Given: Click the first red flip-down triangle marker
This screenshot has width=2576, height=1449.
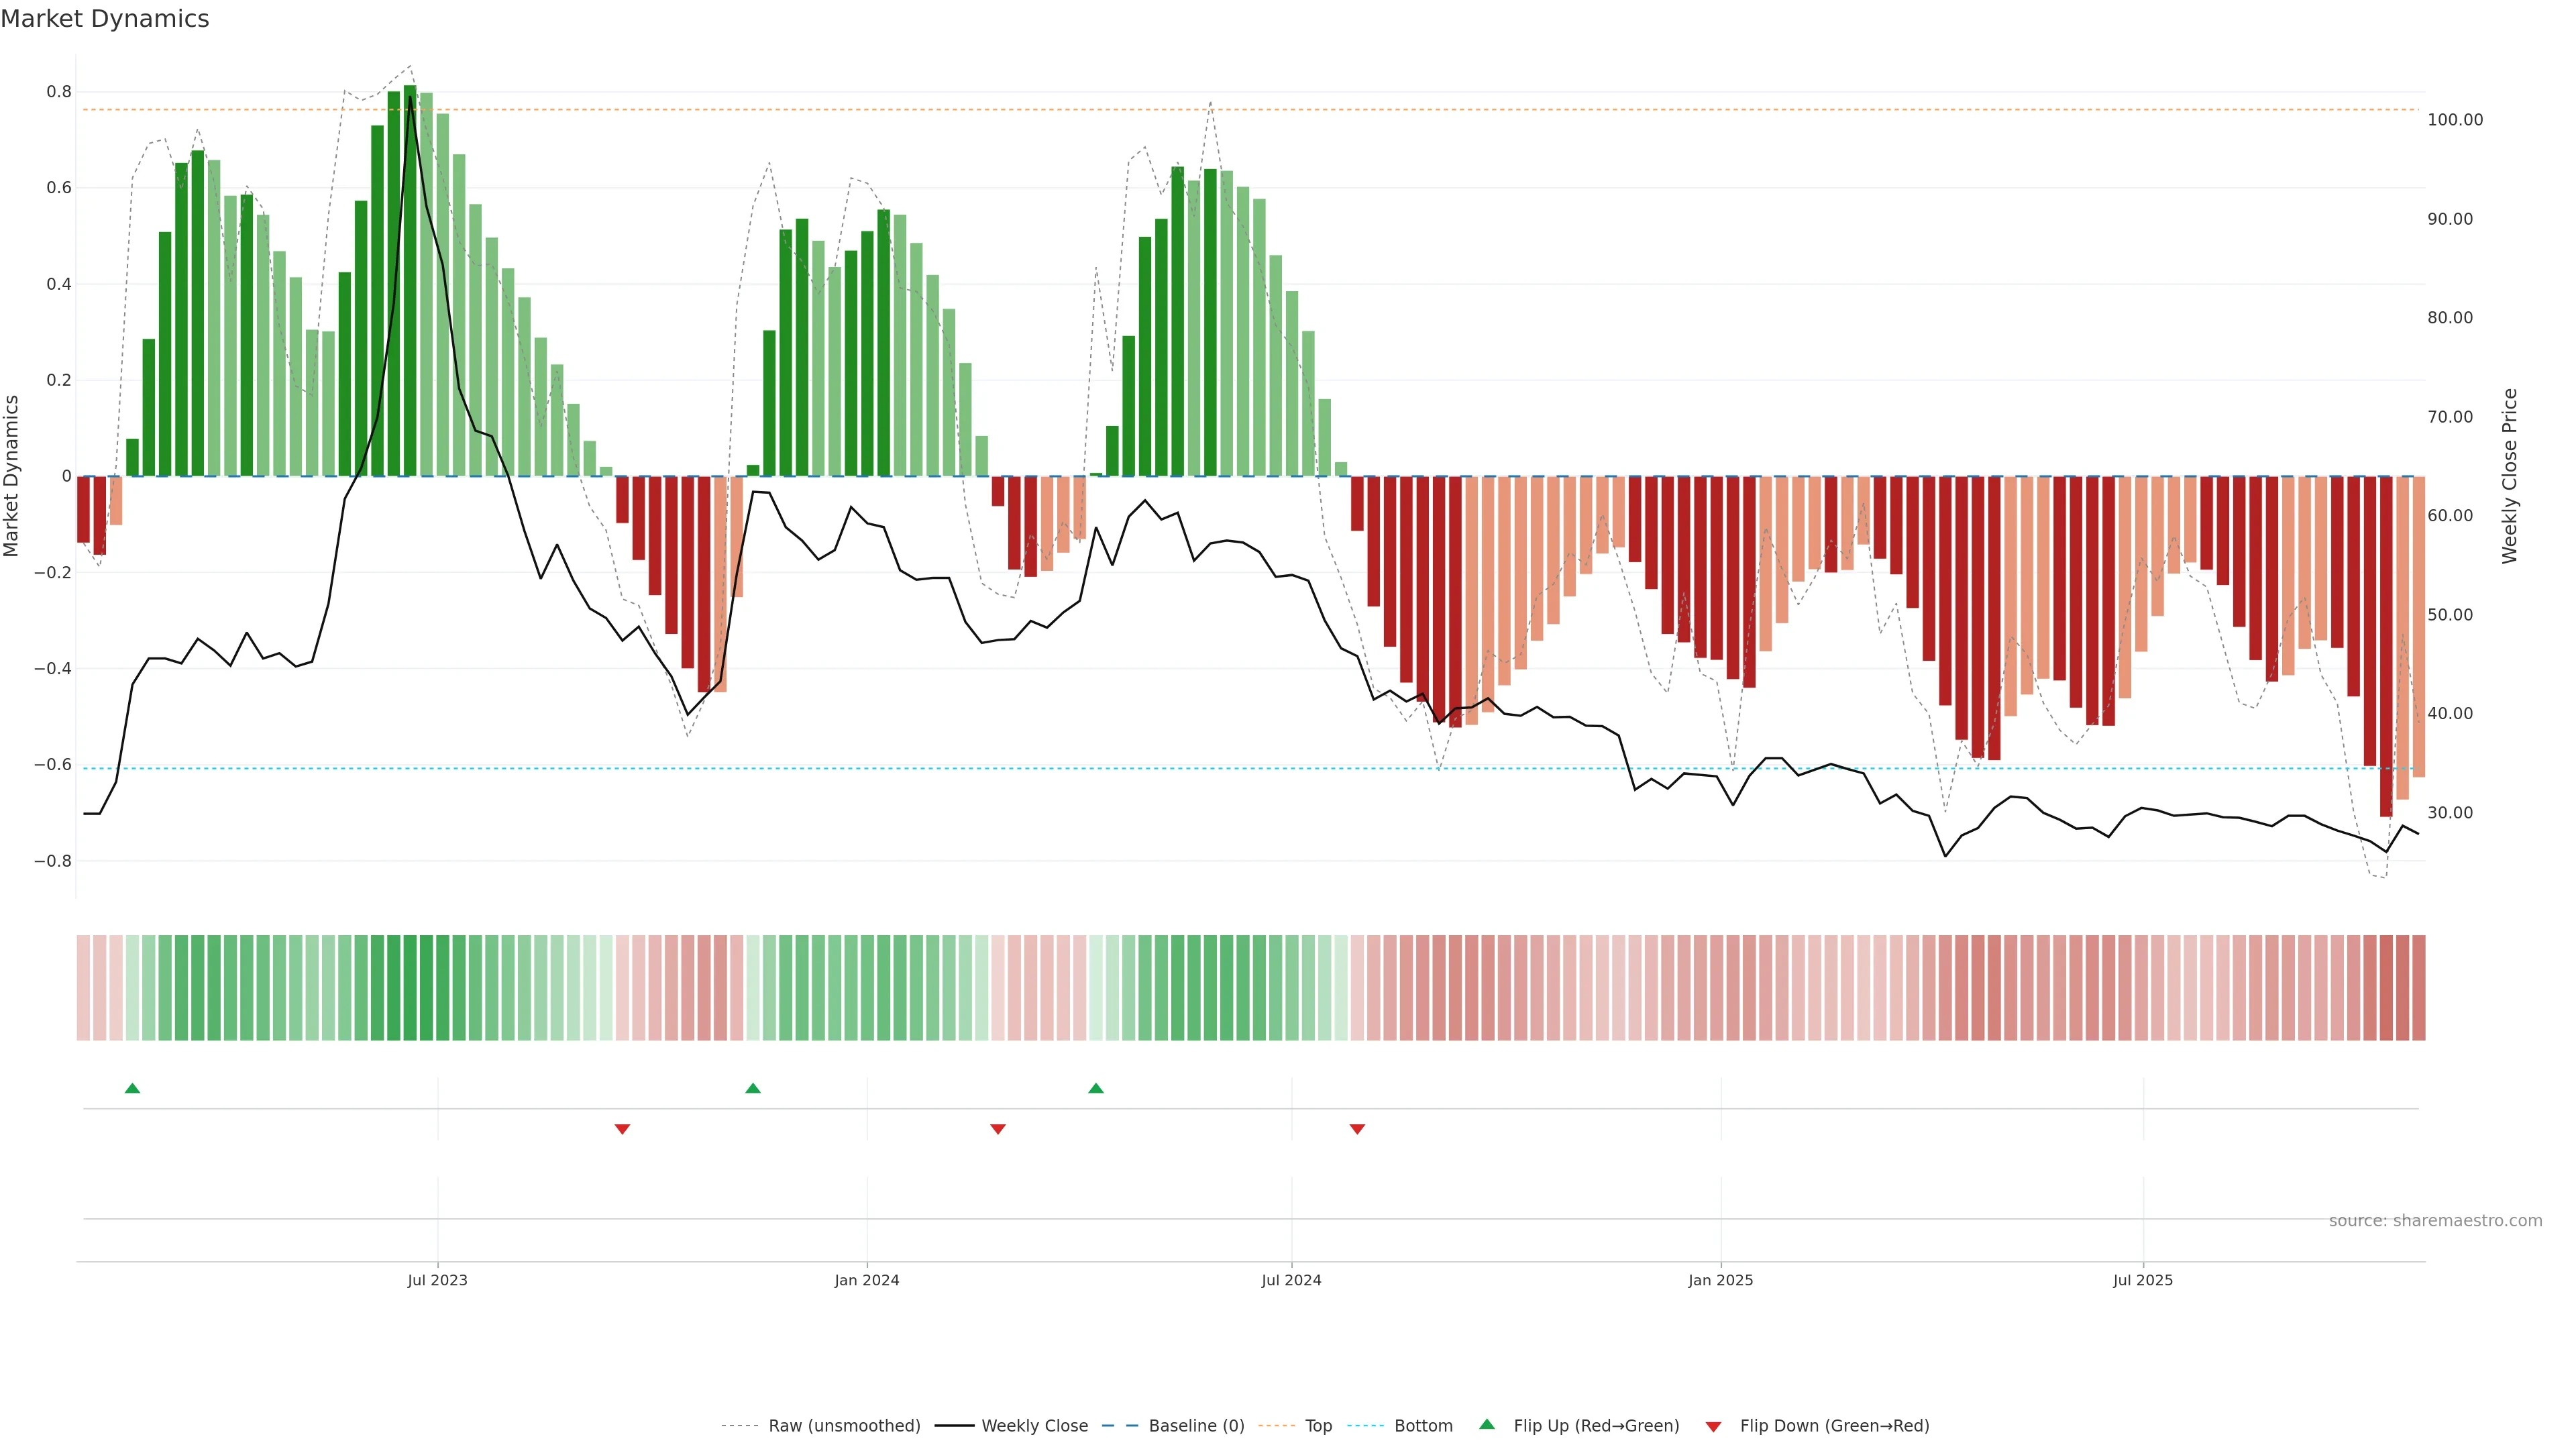Looking at the screenshot, I should (x=622, y=1129).
